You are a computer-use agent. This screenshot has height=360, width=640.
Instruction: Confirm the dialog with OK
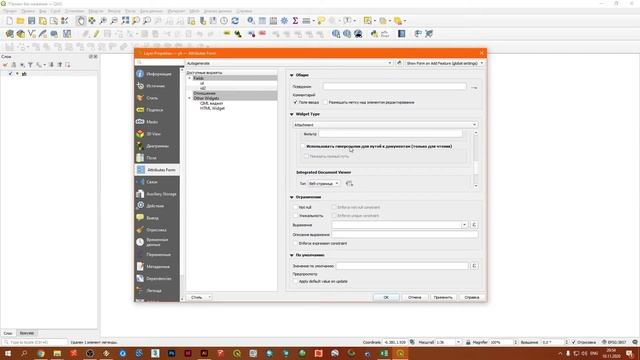pyautogui.click(x=386, y=297)
